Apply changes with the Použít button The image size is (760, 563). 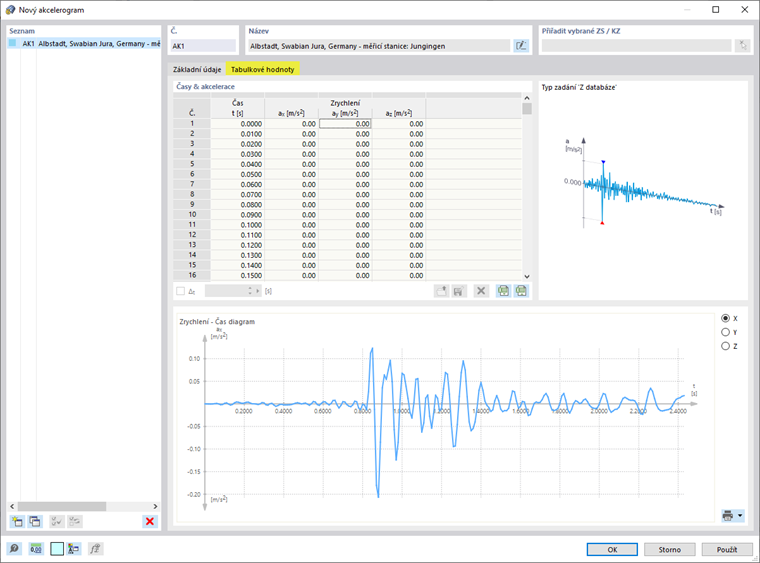(x=727, y=549)
